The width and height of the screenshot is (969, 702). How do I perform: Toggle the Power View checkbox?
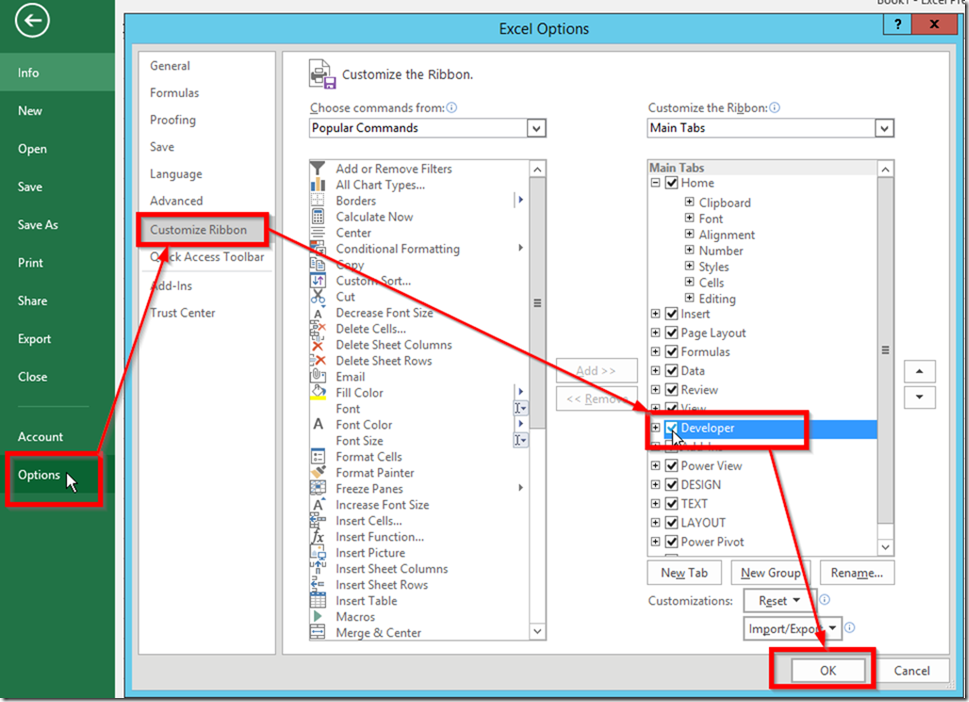click(x=671, y=466)
